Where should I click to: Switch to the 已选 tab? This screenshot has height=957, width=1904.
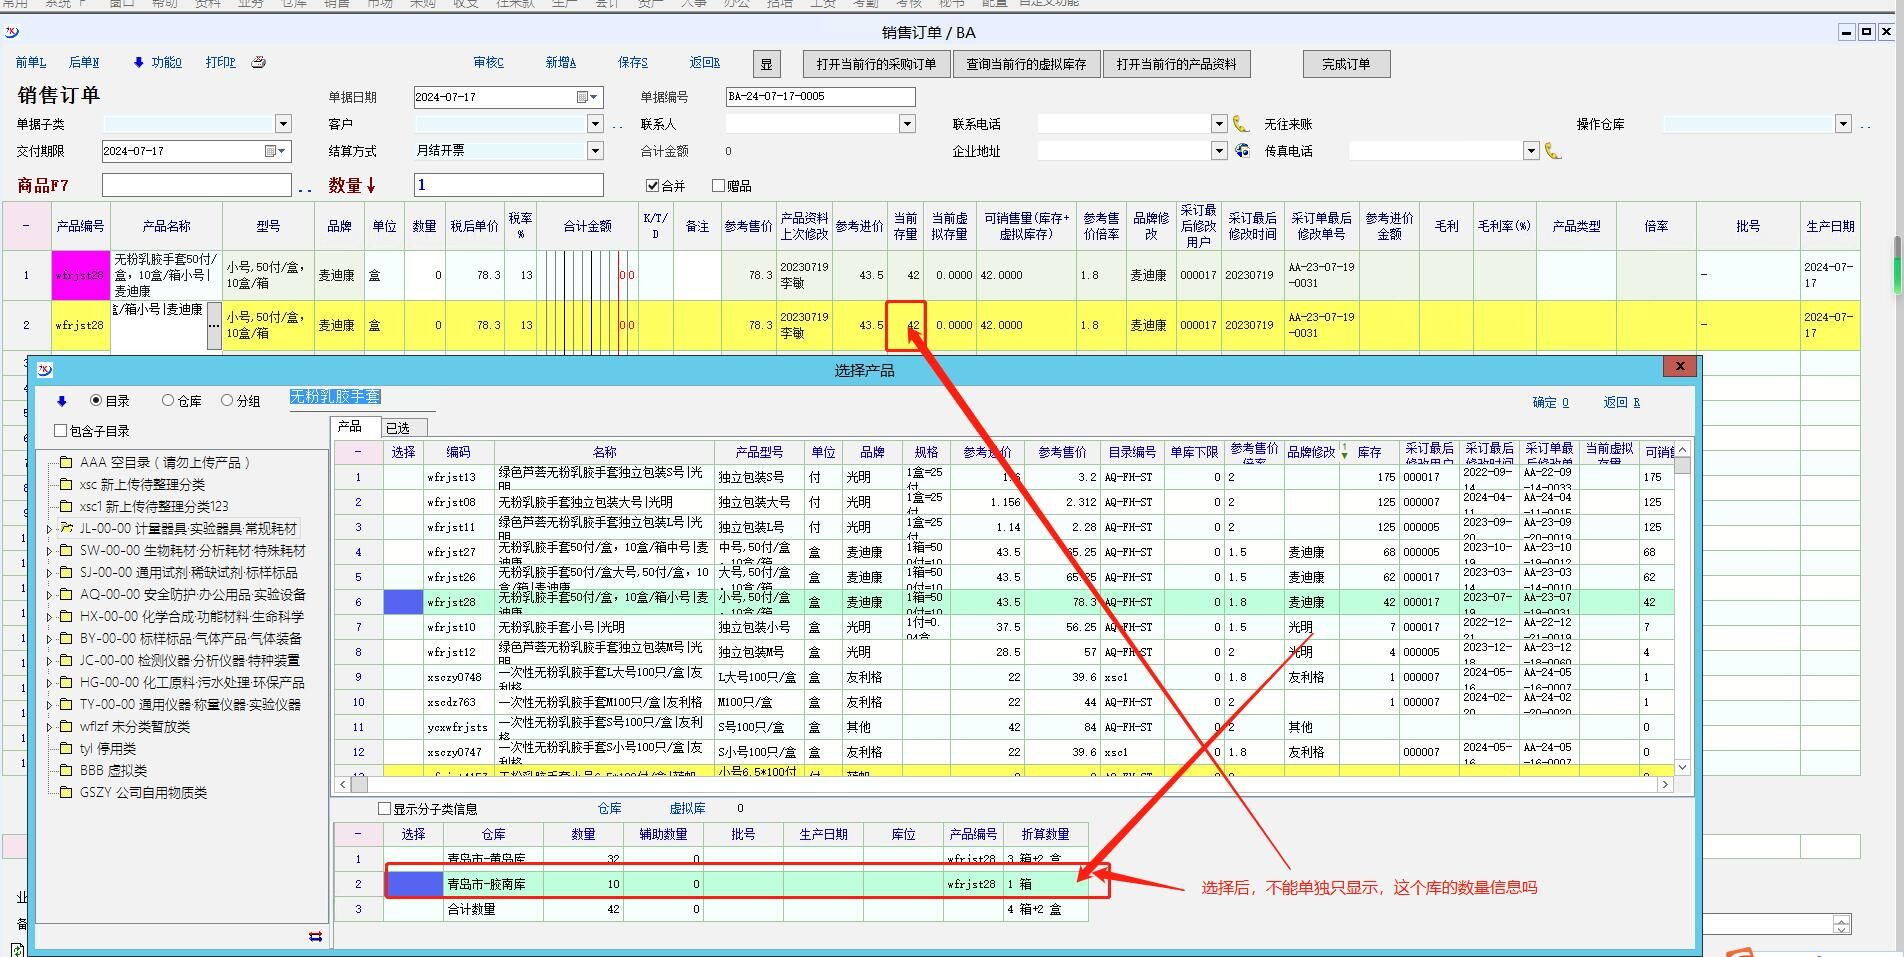point(398,427)
